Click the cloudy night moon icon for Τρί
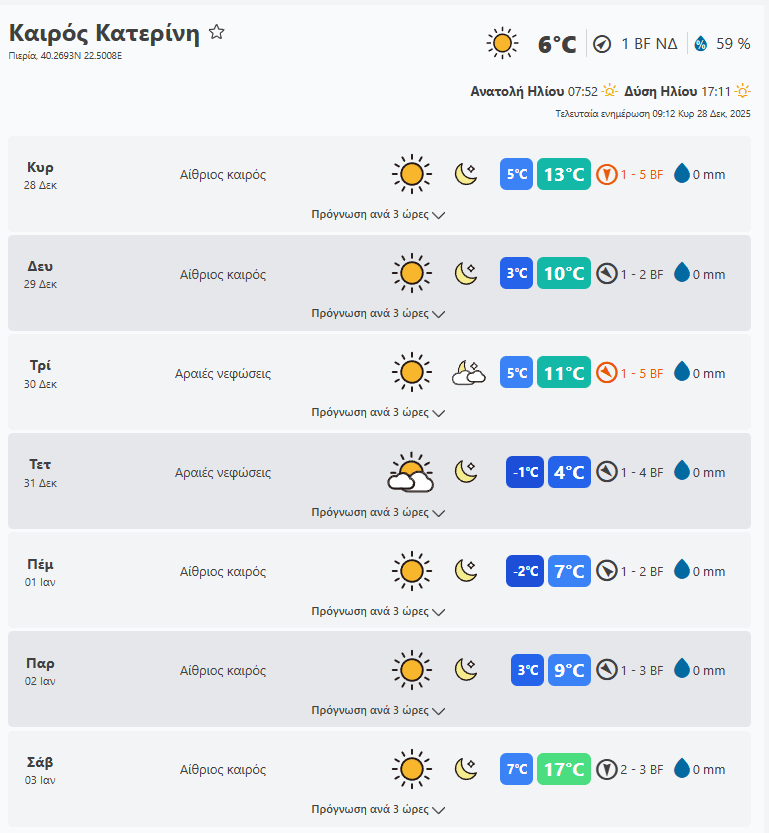Screen dimensions: 769x833 coord(468,373)
